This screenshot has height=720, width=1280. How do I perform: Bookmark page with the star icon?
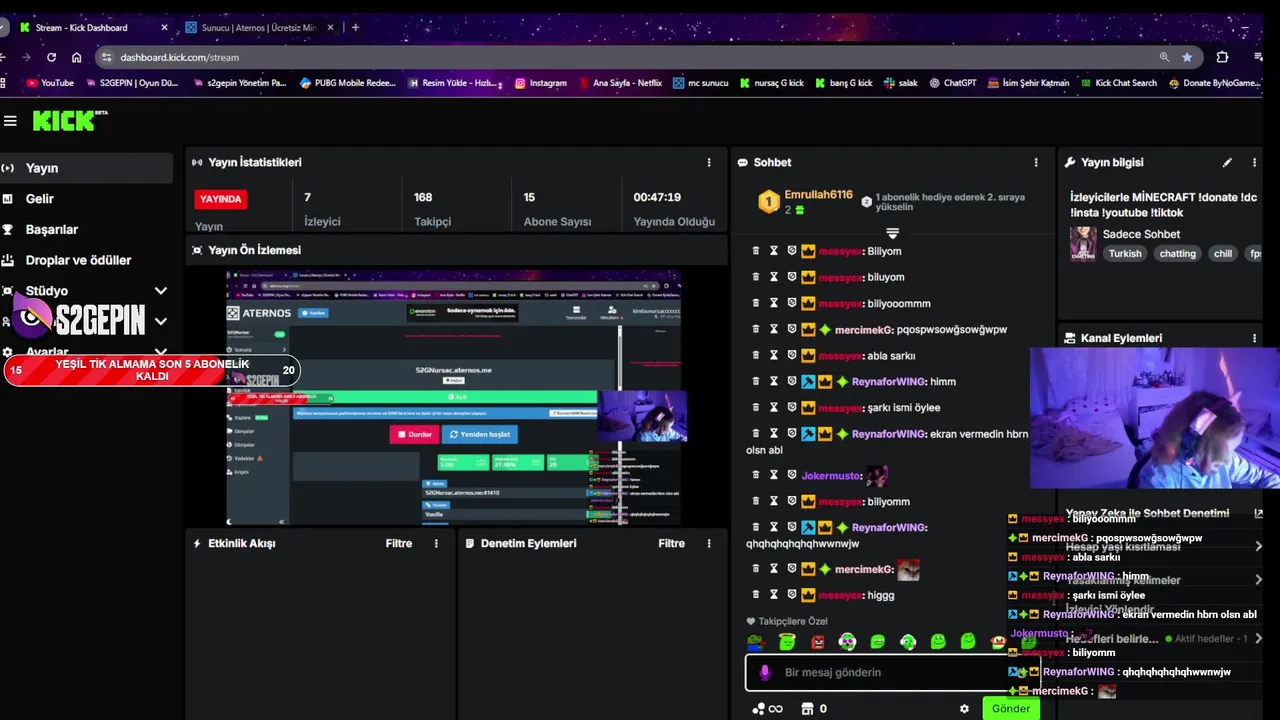click(1187, 57)
